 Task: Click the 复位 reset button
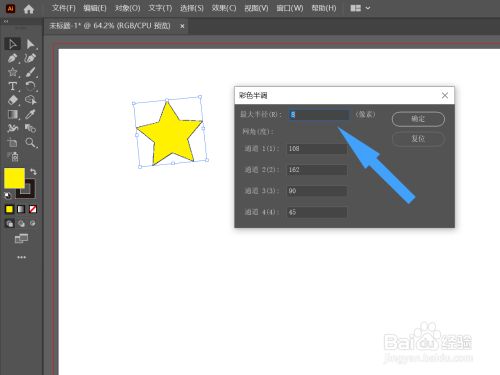point(418,139)
